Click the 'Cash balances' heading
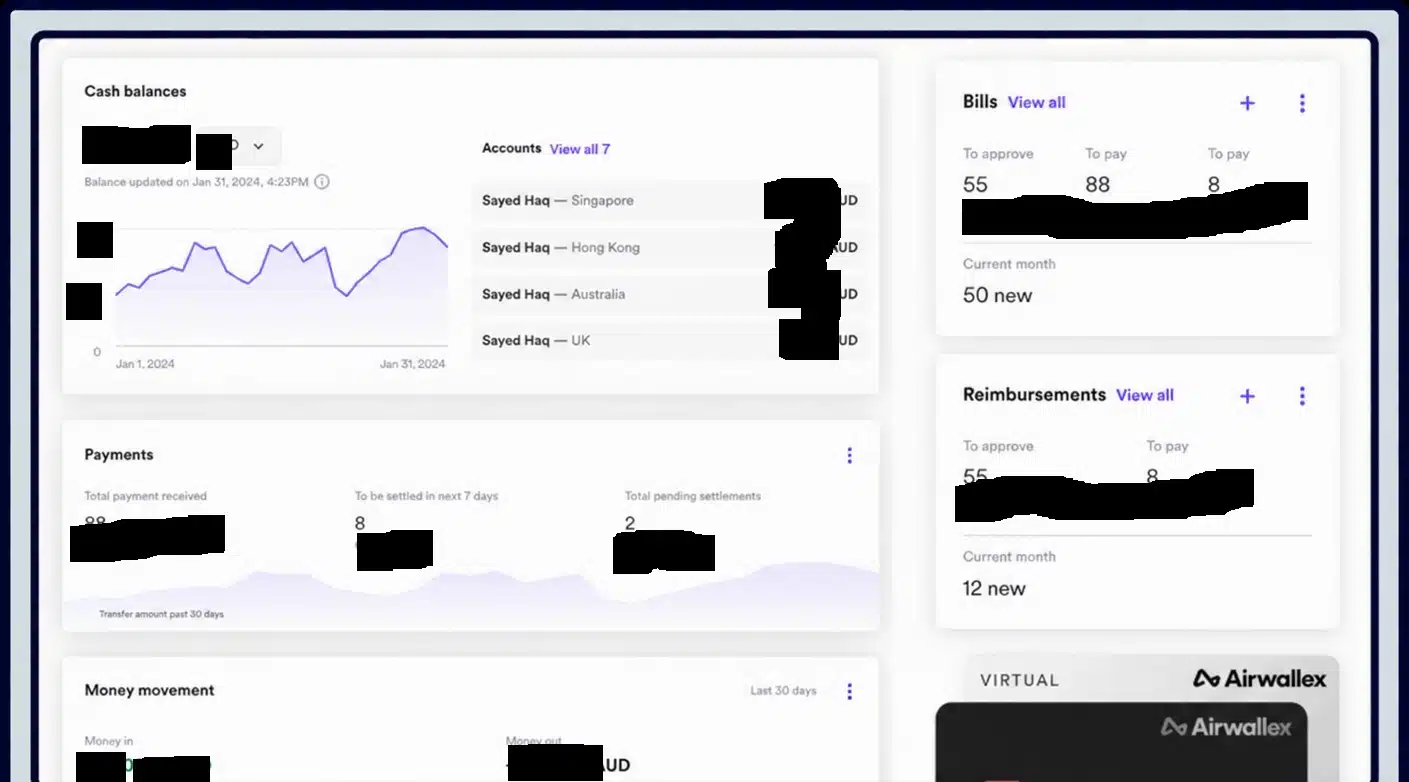1409x782 pixels. point(135,91)
